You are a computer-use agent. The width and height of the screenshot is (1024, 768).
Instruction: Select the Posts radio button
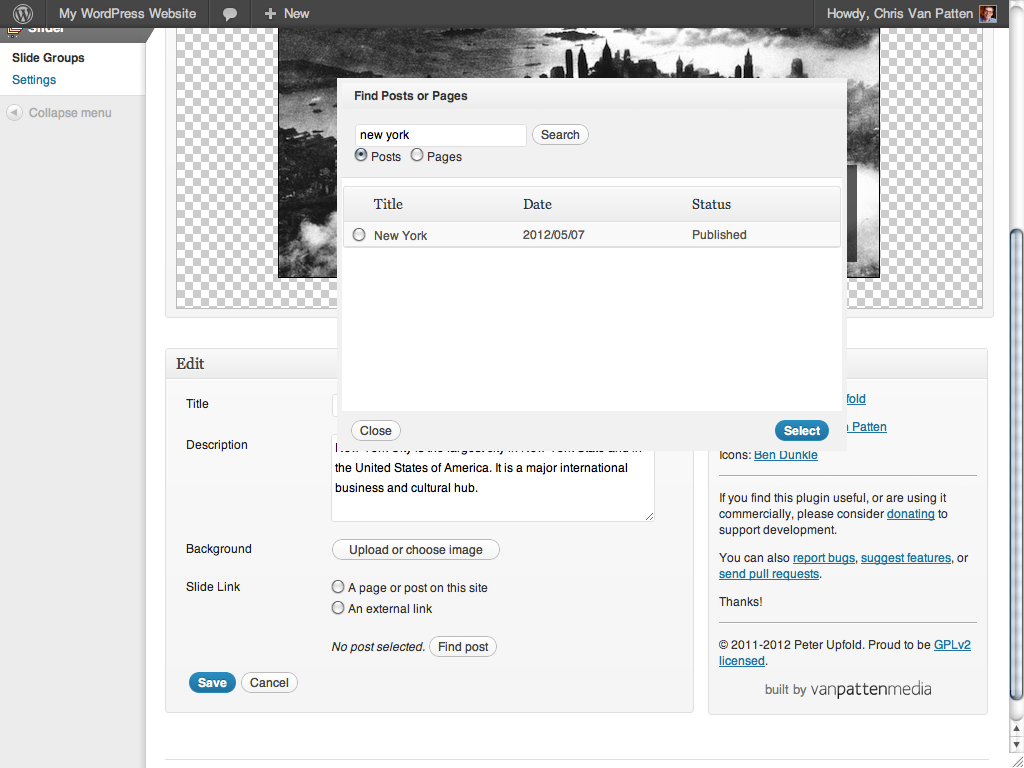coord(361,155)
